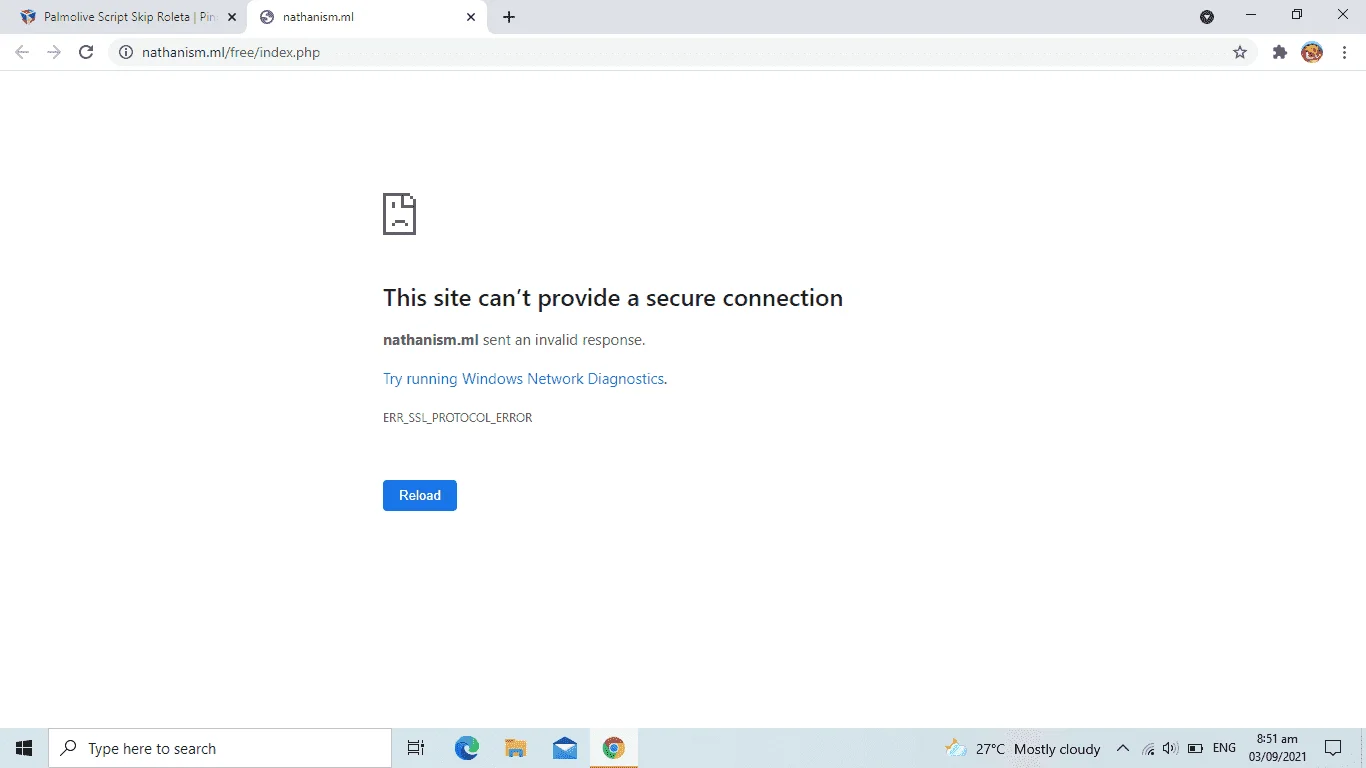Open the Windows Start menu
This screenshot has height=768, width=1366.
point(24,748)
